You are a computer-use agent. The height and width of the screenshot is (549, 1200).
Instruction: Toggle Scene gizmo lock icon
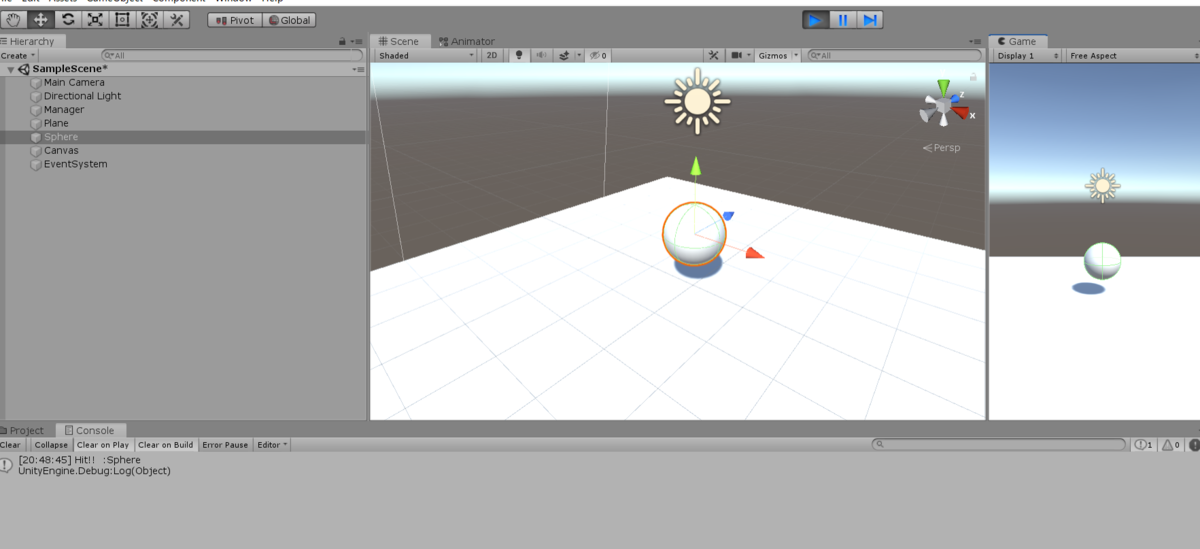pos(974,77)
